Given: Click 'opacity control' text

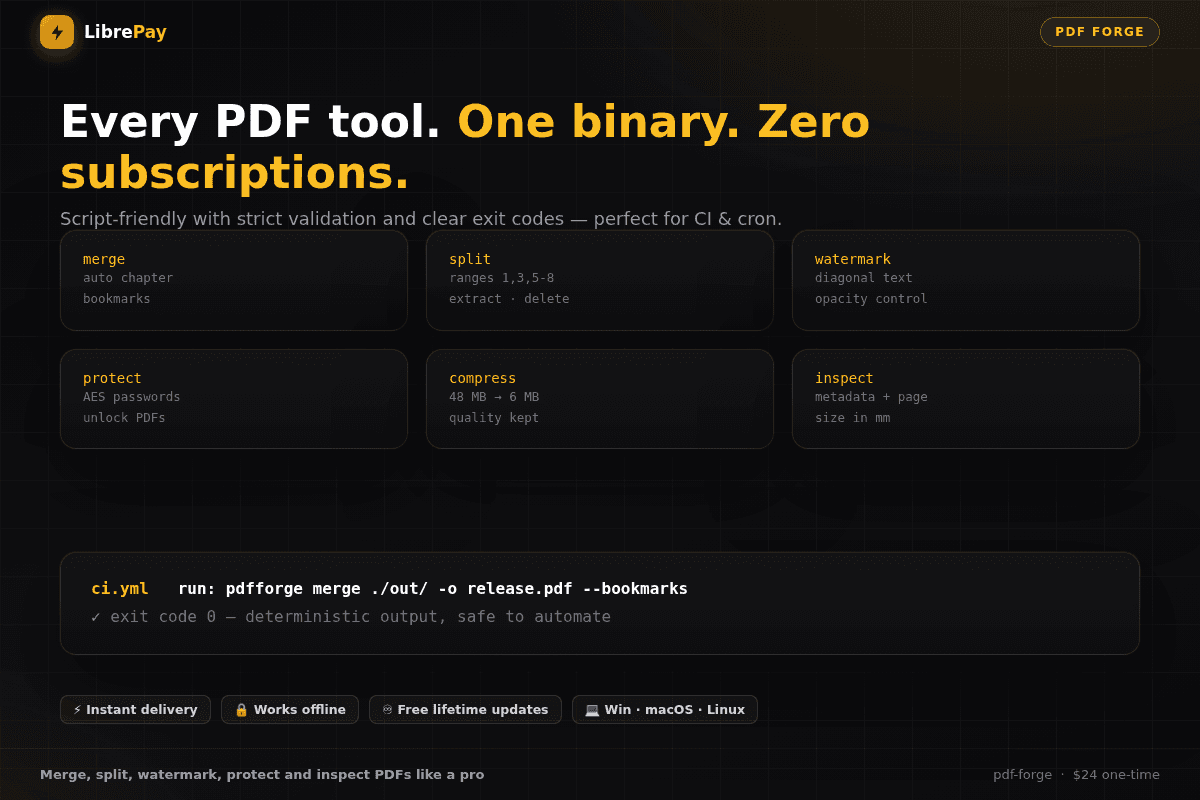Looking at the screenshot, I should (x=871, y=299).
